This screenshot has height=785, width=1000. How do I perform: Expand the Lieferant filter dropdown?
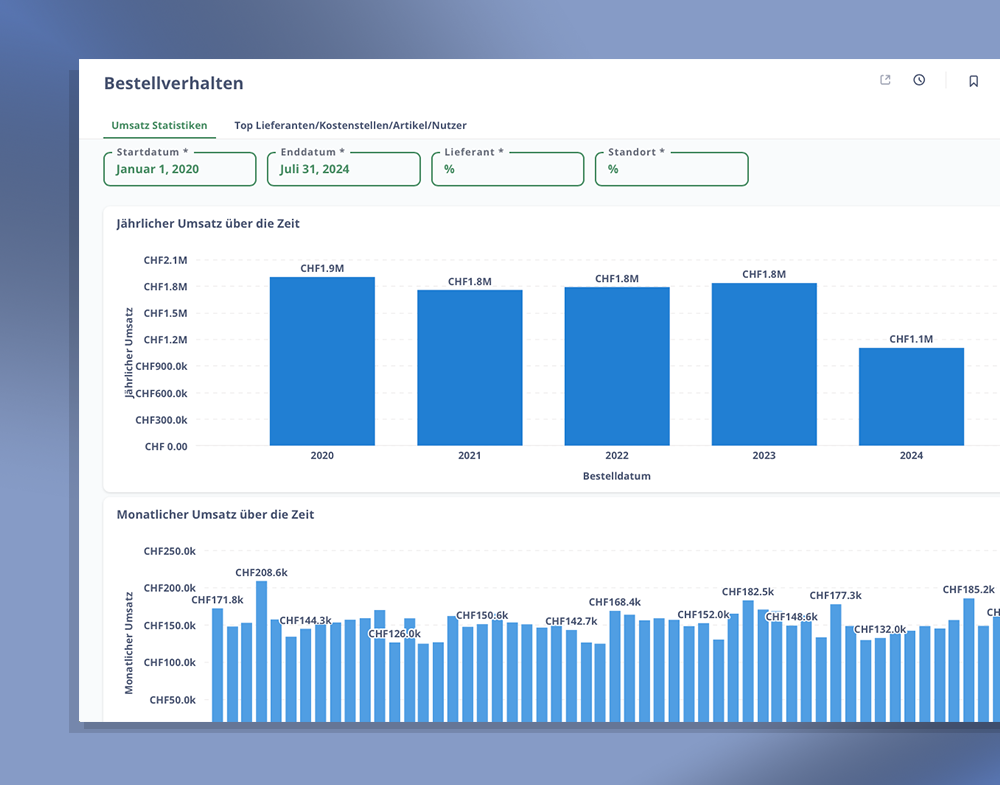click(507, 169)
